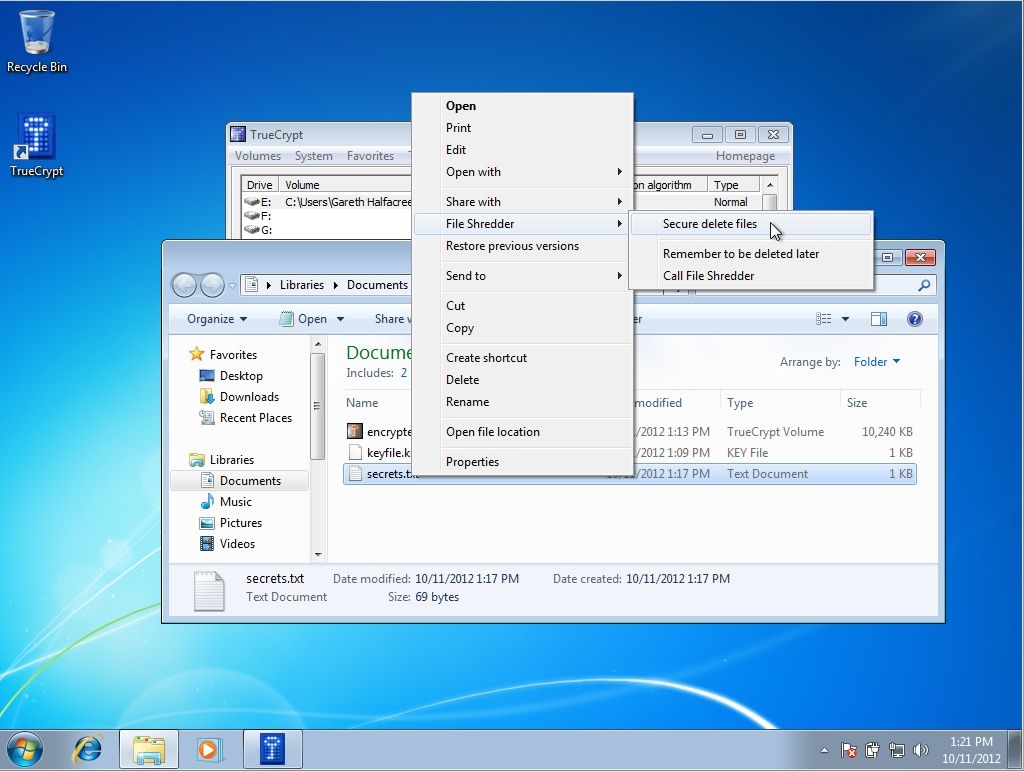The image size is (1024, 772).
Task: Open the TrueCrypt desktop shortcut icon
Action: point(37,136)
